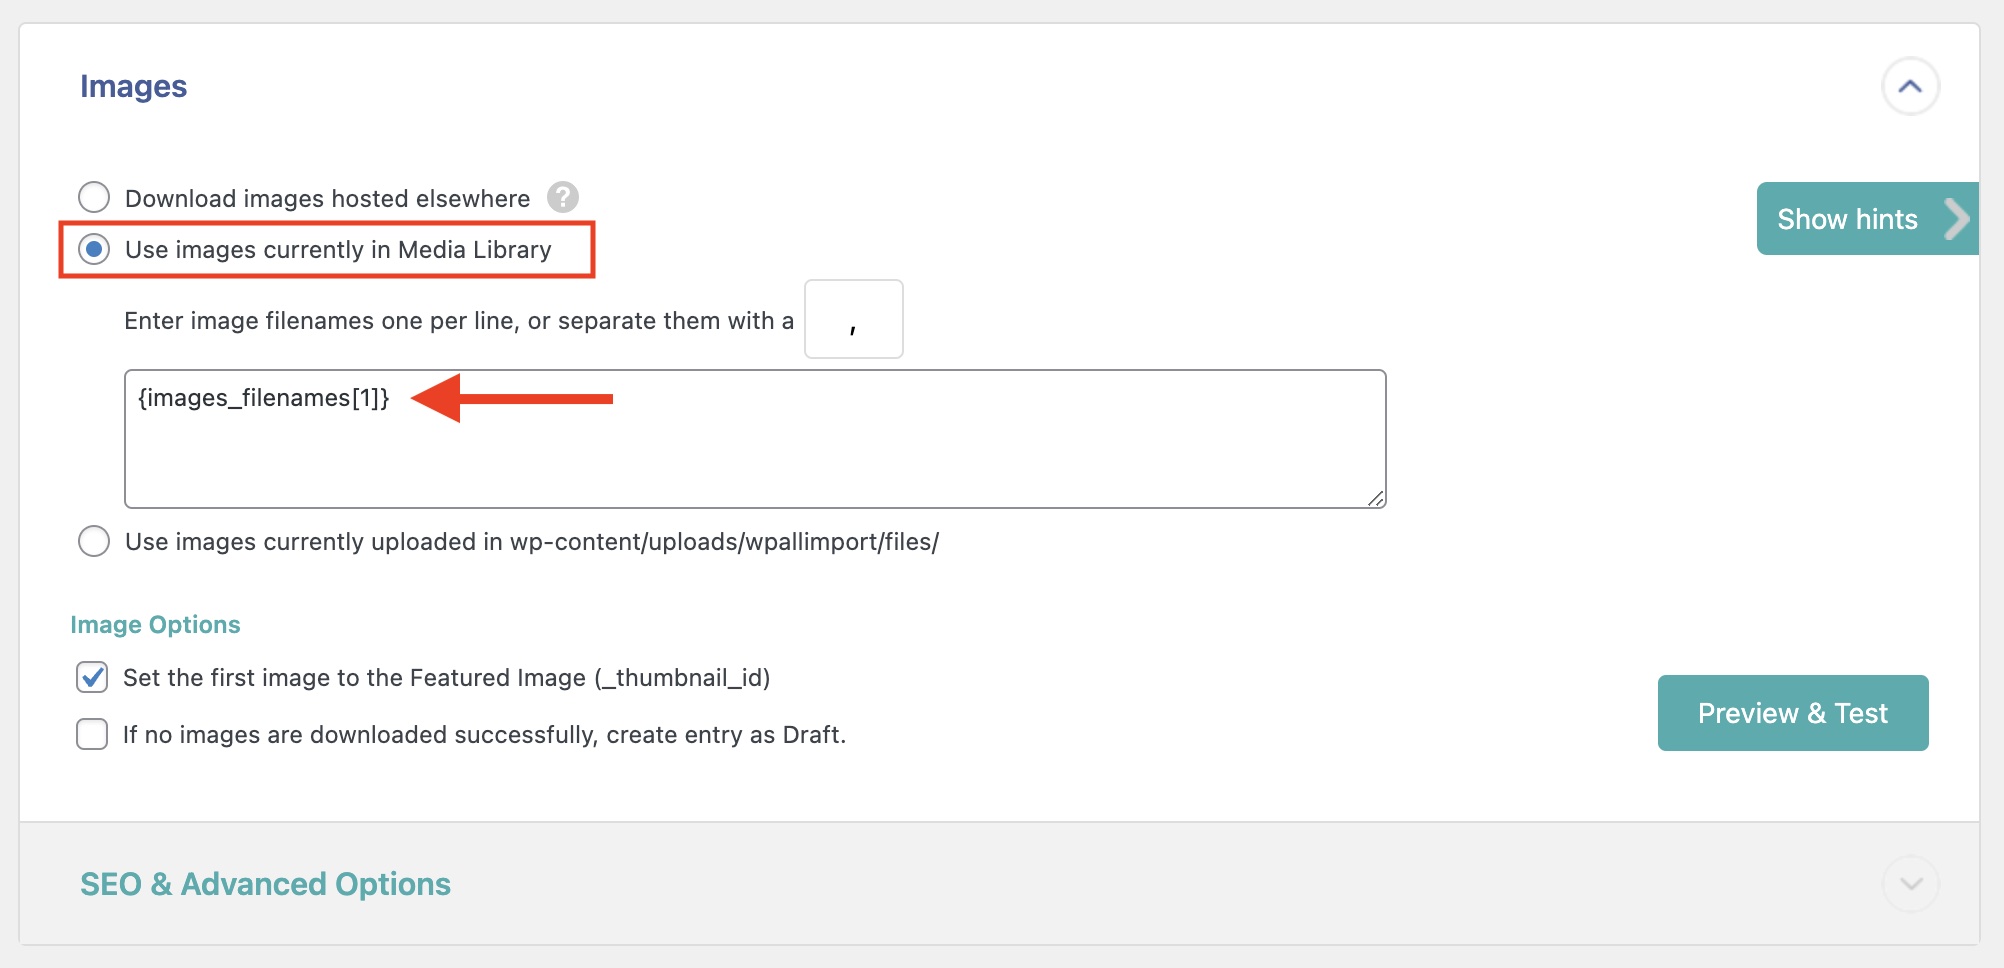Collapse the Images section chevron

[x=1910, y=87]
